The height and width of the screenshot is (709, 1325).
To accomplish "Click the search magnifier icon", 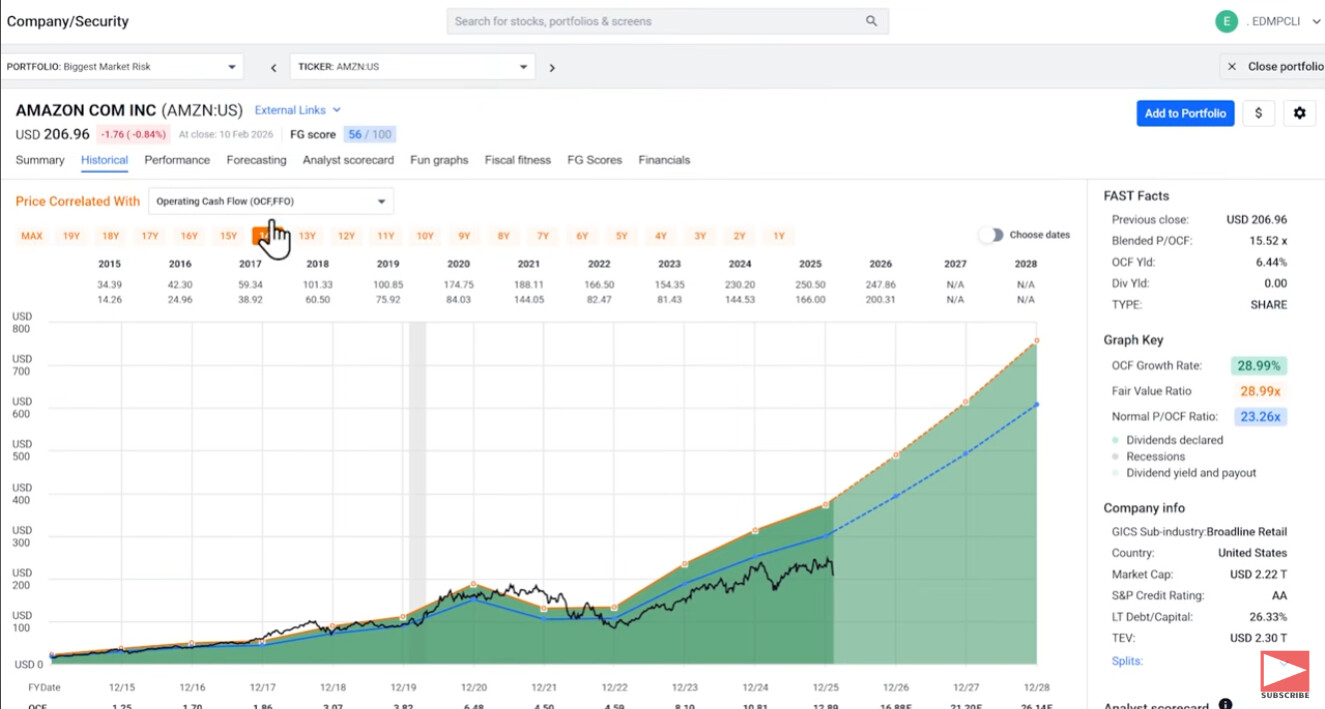I will pos(871,21).
